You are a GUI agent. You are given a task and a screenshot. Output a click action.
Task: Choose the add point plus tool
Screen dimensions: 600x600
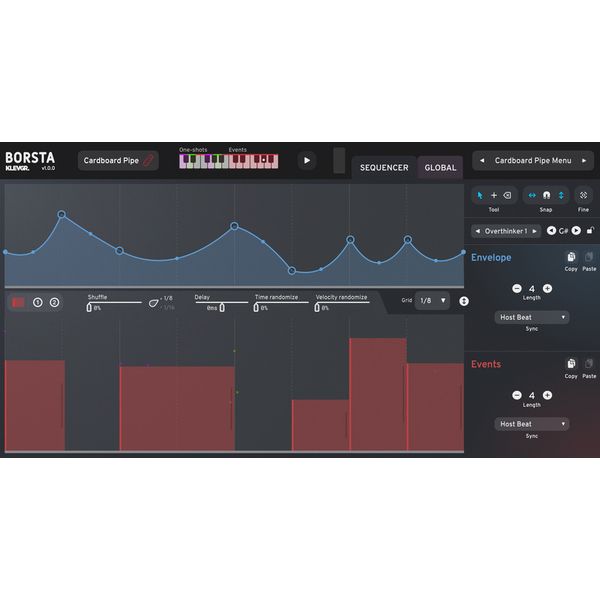493,195
